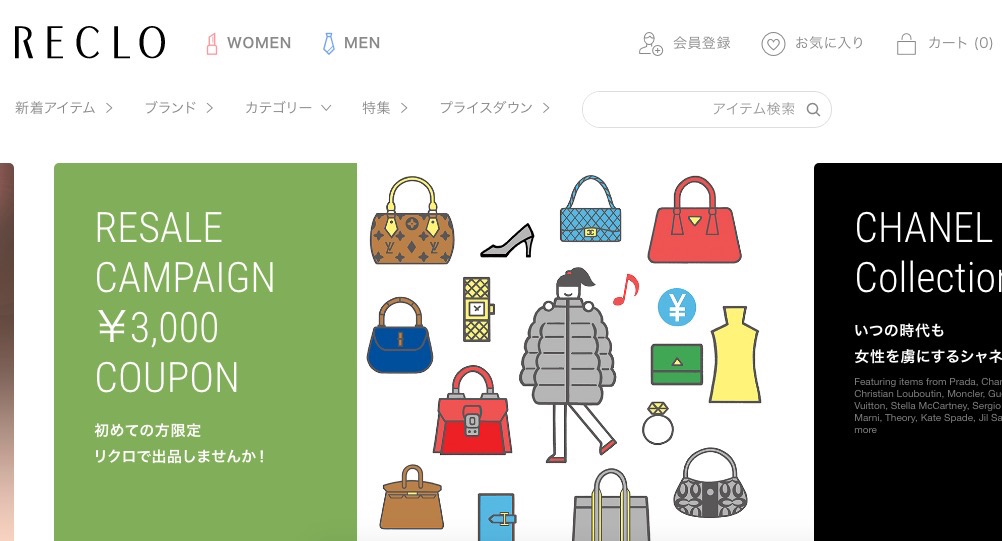Select the WOMEN tab

(x=249, y=43)
